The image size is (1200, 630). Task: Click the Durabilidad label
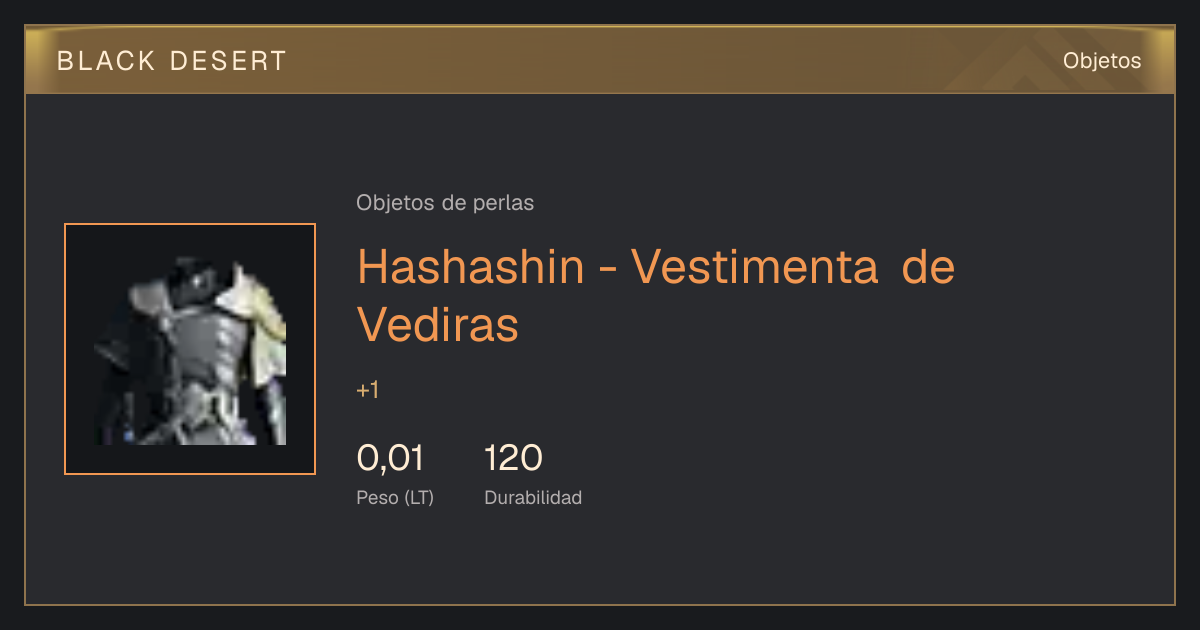click(533, 498)
